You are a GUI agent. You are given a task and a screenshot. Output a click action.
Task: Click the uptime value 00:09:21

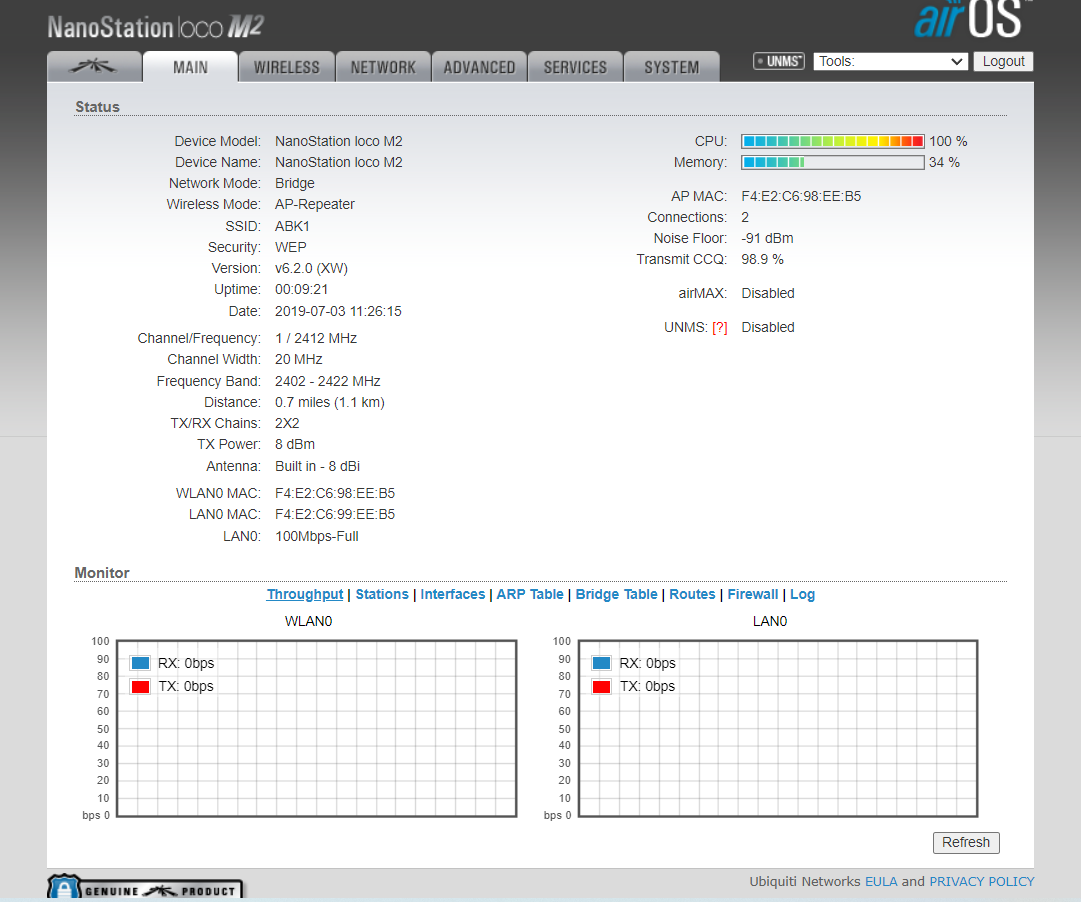tap(301, 290)
